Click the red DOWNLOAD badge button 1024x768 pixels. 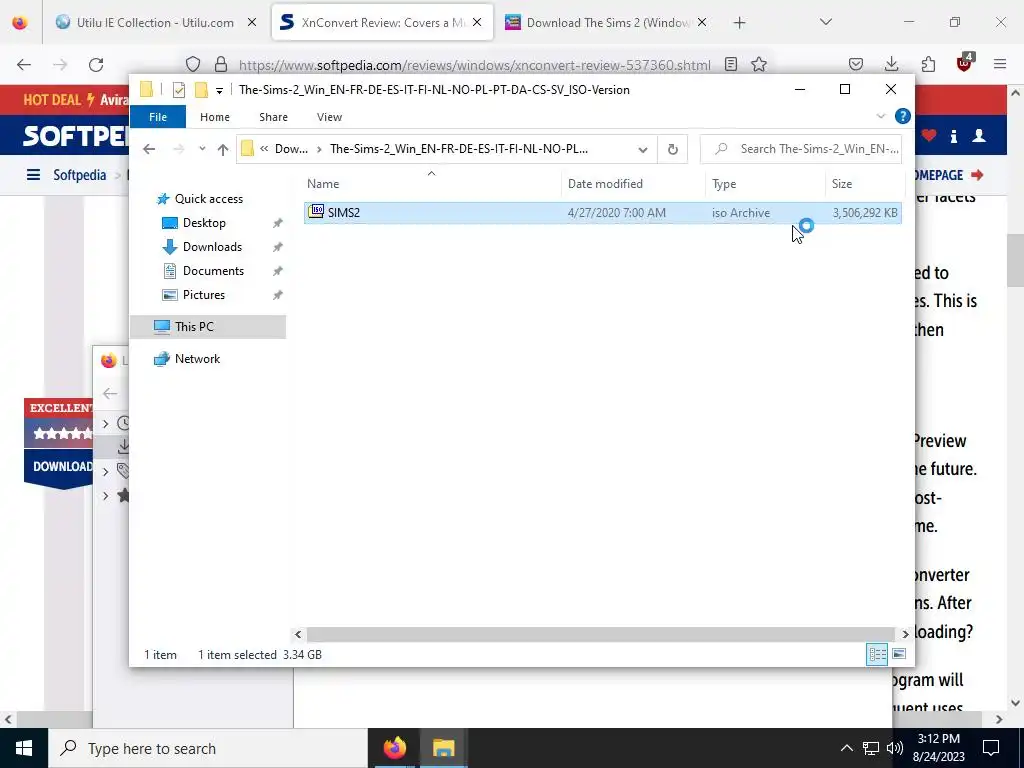pyautogui.click(x=59, y=466)
